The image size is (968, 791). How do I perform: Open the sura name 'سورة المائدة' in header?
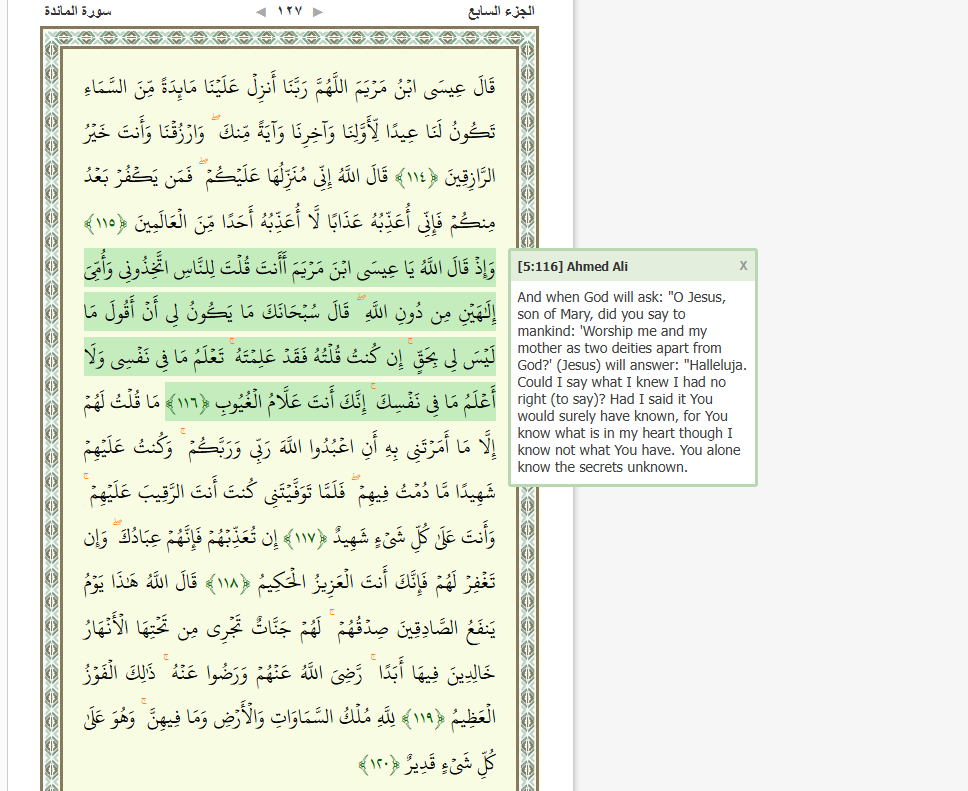(78, 11)
